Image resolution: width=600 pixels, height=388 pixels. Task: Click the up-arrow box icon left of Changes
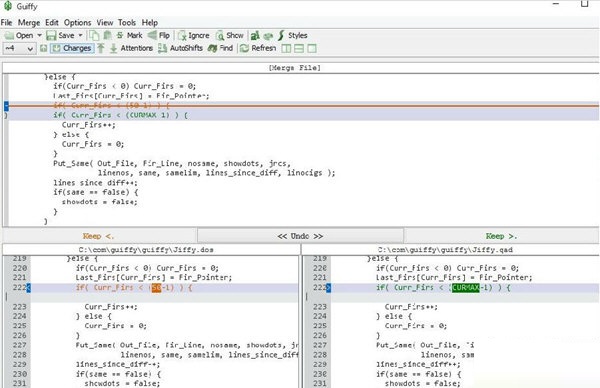point(43,48)
